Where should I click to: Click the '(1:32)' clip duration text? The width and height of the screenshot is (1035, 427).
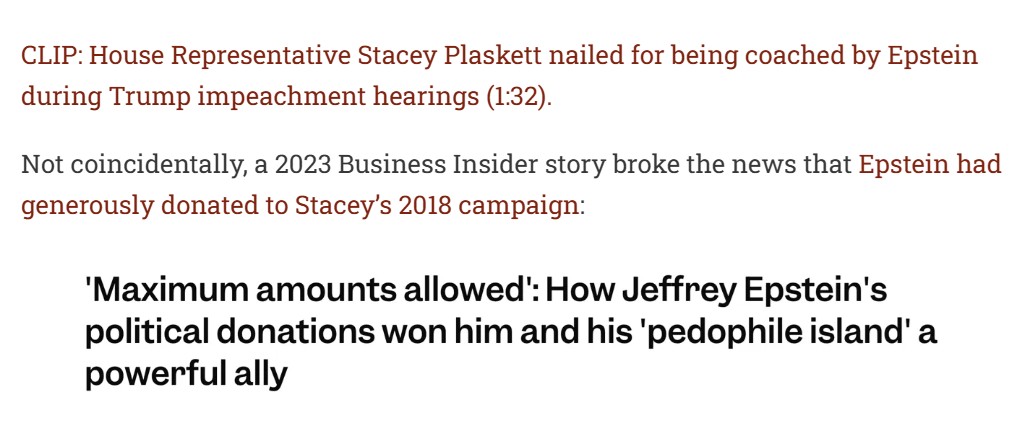(516, 98)
